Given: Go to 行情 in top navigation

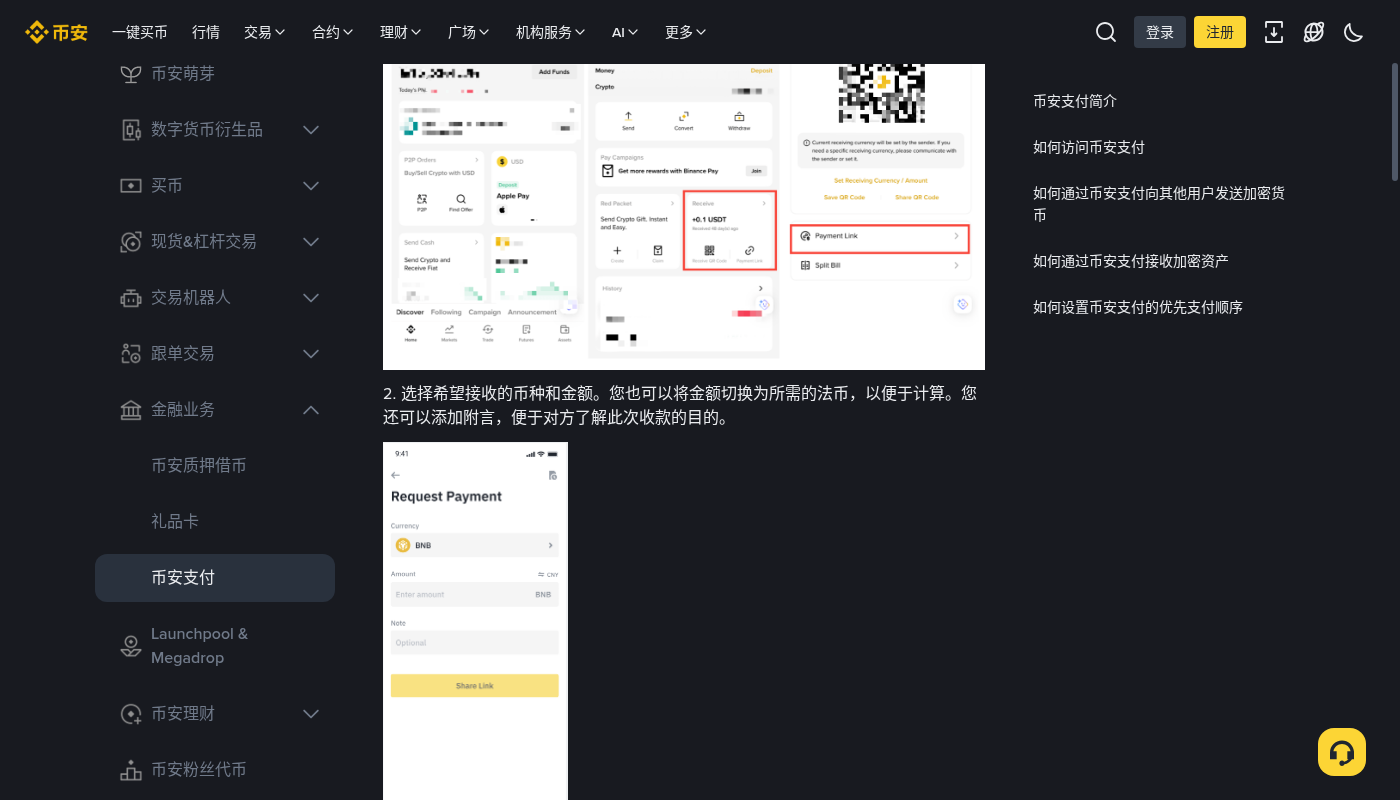Looking at the screenshot, I should click(x=206, y=32).
